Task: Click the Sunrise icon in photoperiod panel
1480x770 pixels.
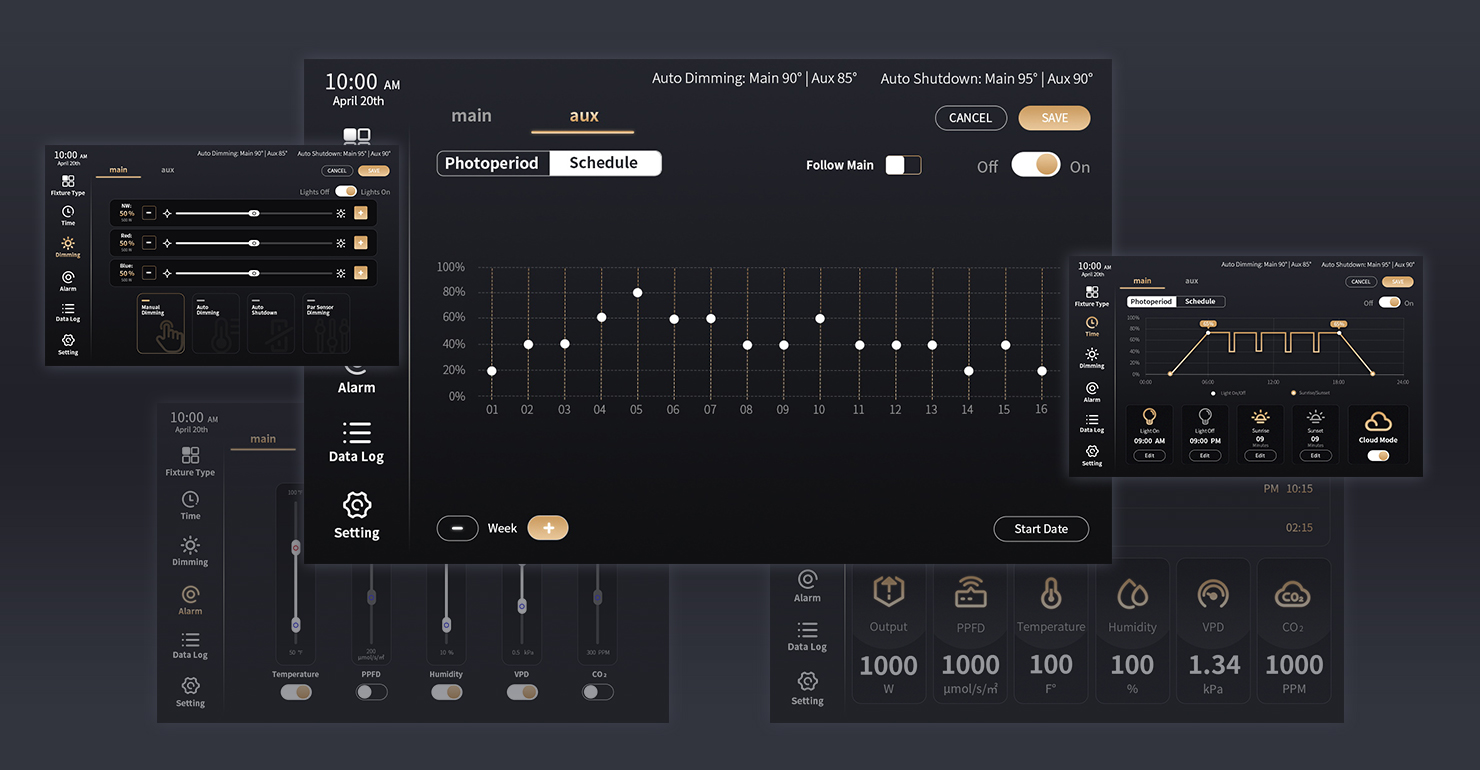Action: pyautogui.click(x=1260, y=417)
